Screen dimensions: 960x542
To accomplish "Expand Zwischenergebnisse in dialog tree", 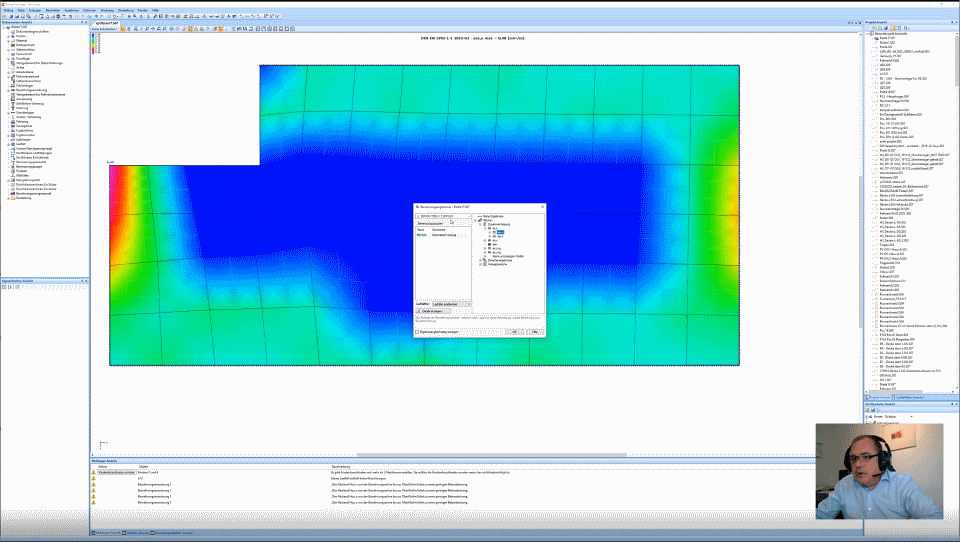I will [x=480, y=260].
